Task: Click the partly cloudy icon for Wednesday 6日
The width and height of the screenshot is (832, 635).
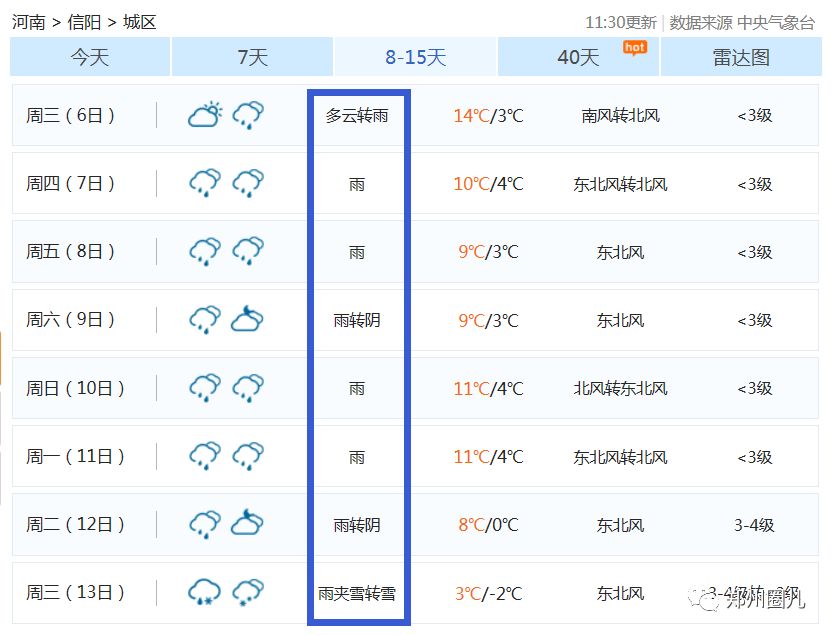Action: click(x=205, y=115)
